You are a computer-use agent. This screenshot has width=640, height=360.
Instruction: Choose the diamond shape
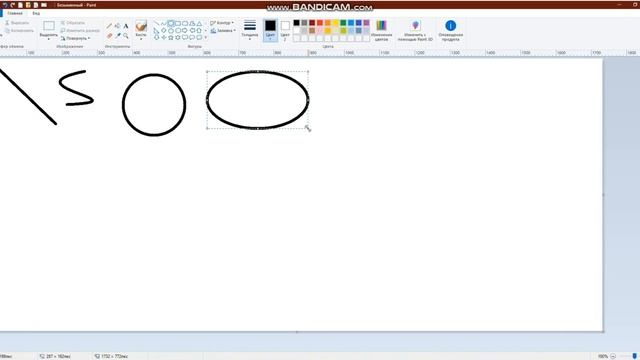tap(164, 31)
